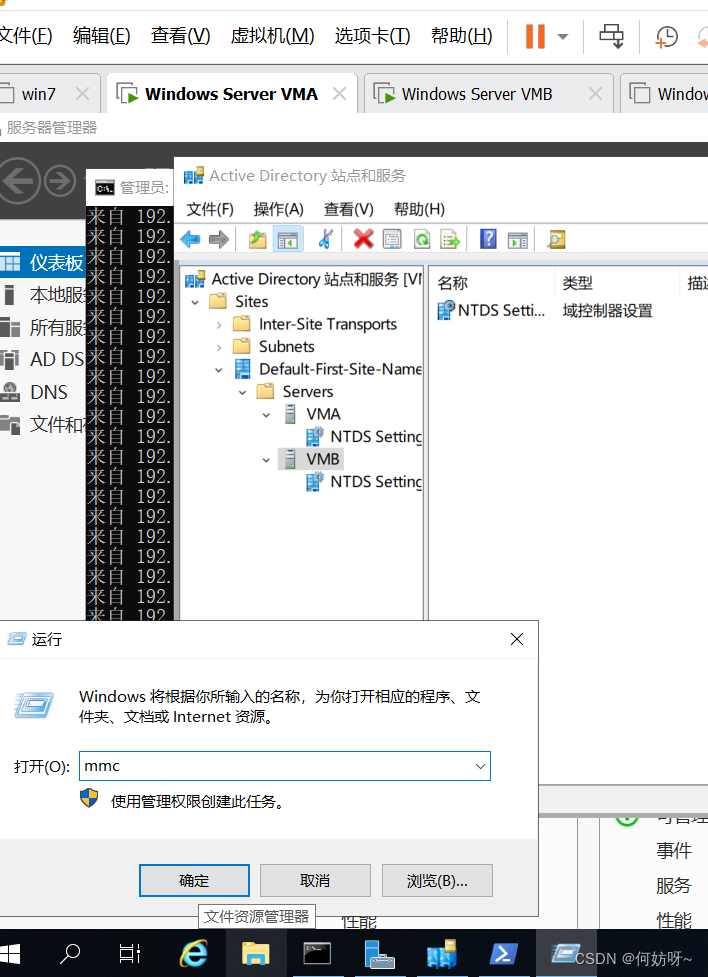Open the VMware pause button dropdown arrow
The height and width of the screenshot is (977, 708).
point(563,36)
